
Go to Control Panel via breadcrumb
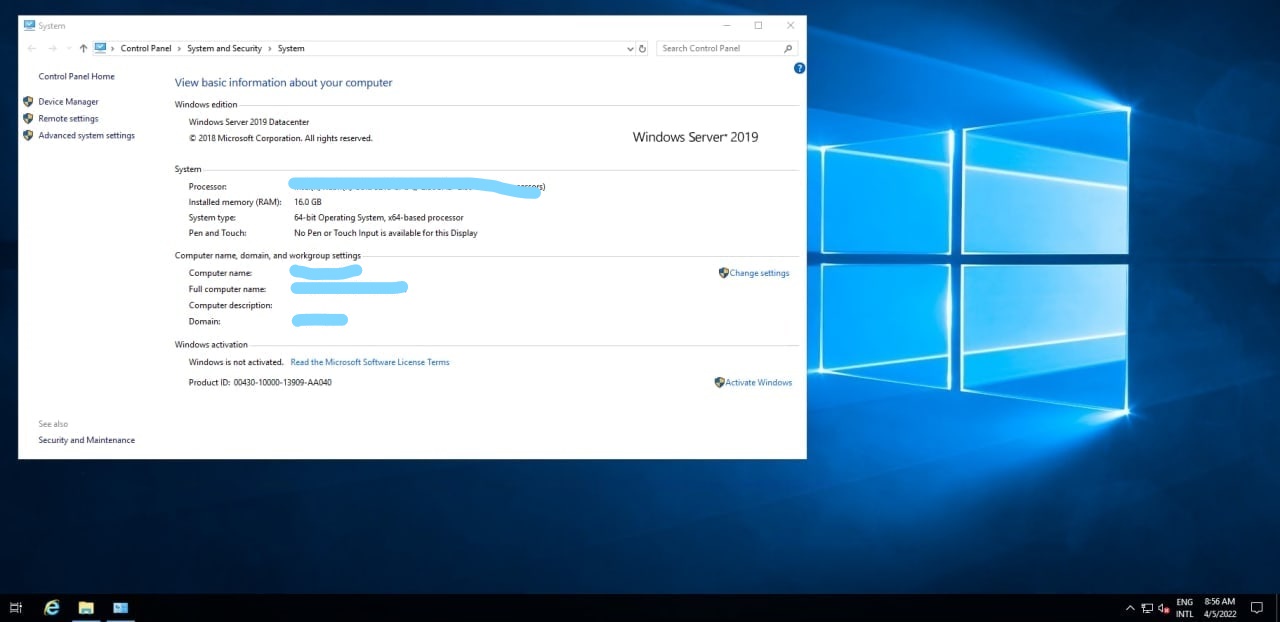click(146, 47)
